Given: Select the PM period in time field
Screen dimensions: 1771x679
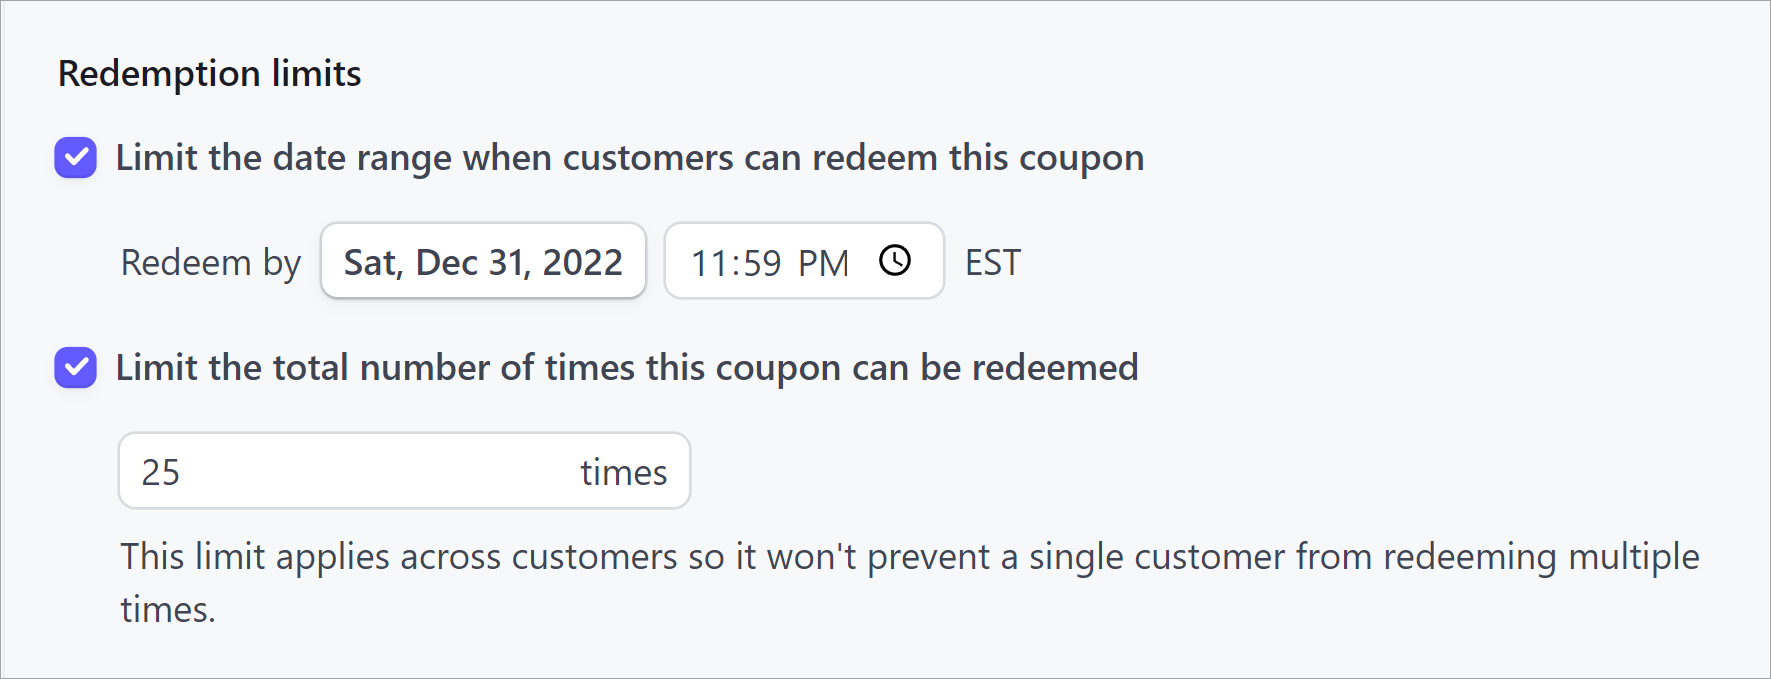Looking at the screenshot, I should (x=823, y=264).
